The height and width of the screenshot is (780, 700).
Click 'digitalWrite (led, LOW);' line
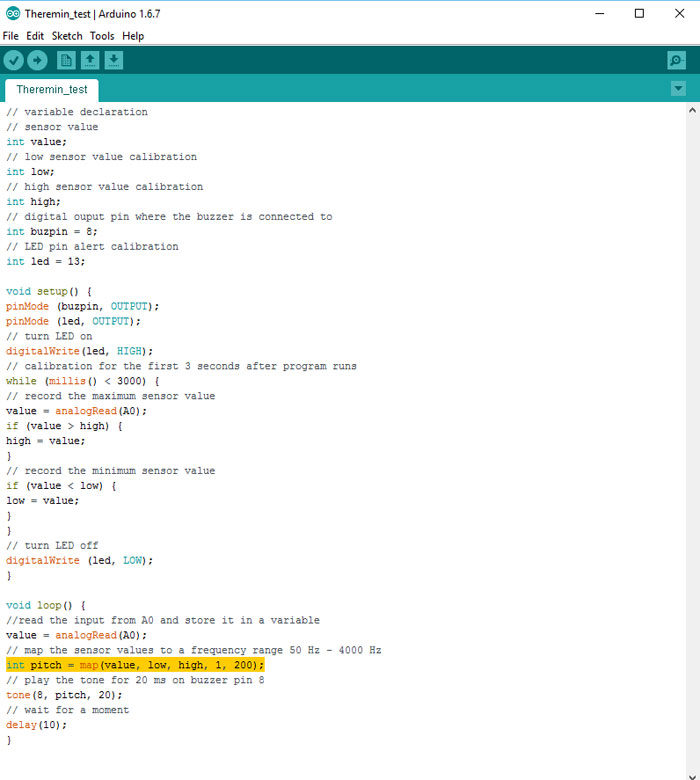[x=80, y=560]
